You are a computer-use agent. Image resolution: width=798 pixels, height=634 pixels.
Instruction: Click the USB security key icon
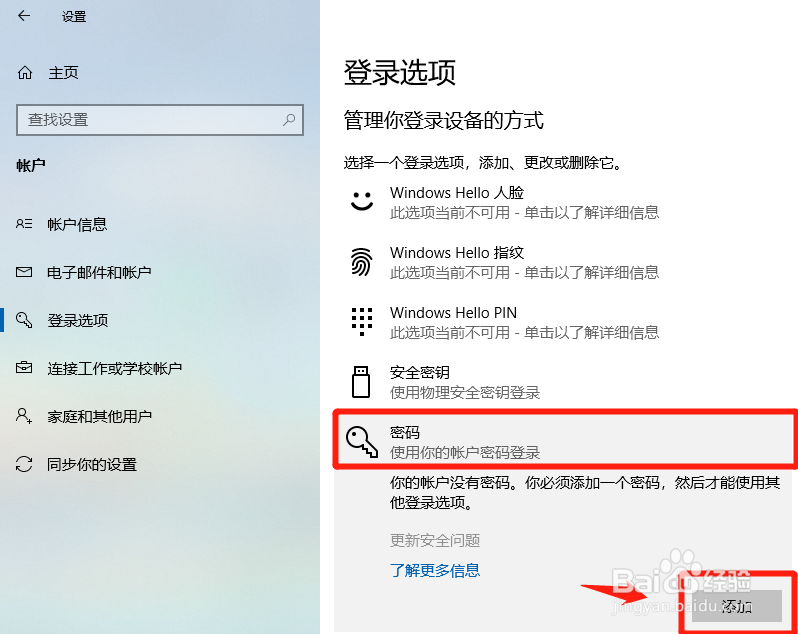pyautogui.click(x=361, y=382)
